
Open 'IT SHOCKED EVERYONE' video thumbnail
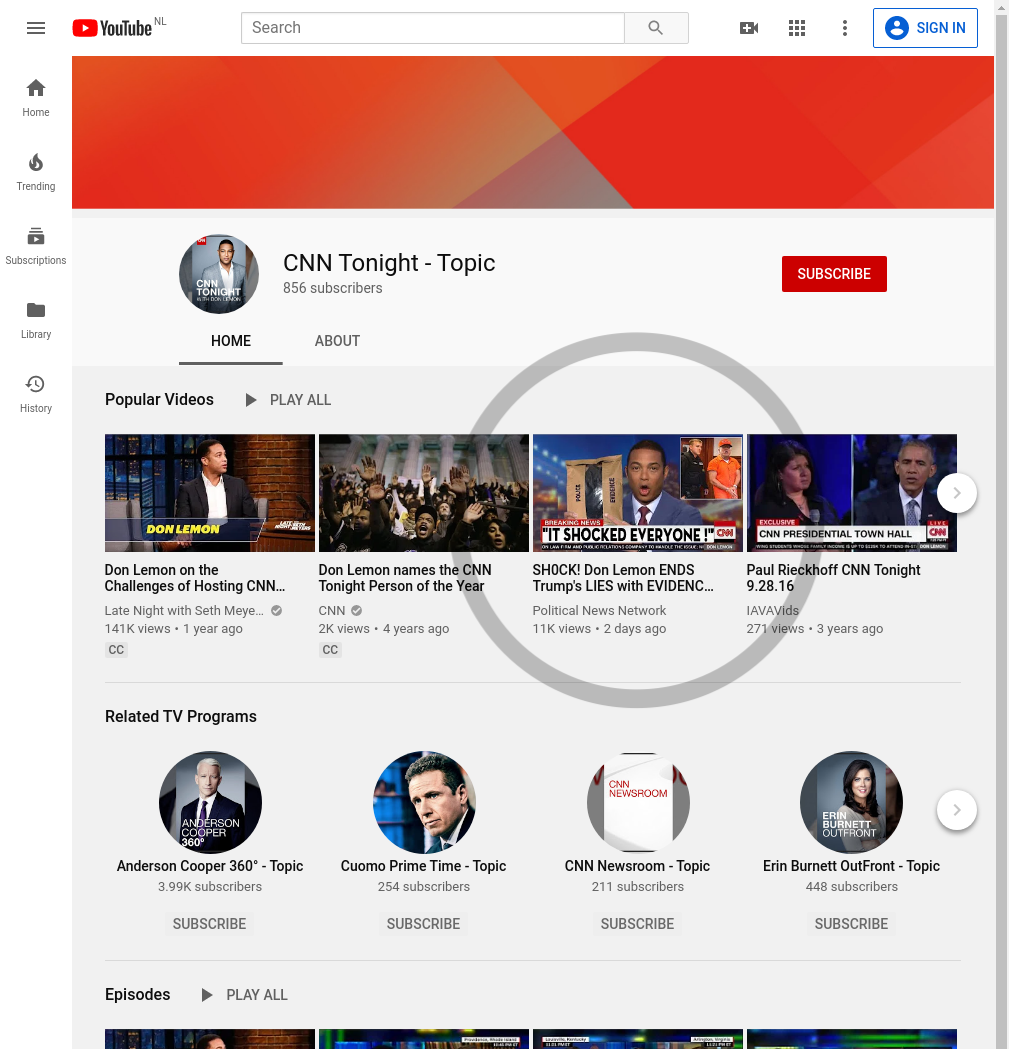(638, 493)
